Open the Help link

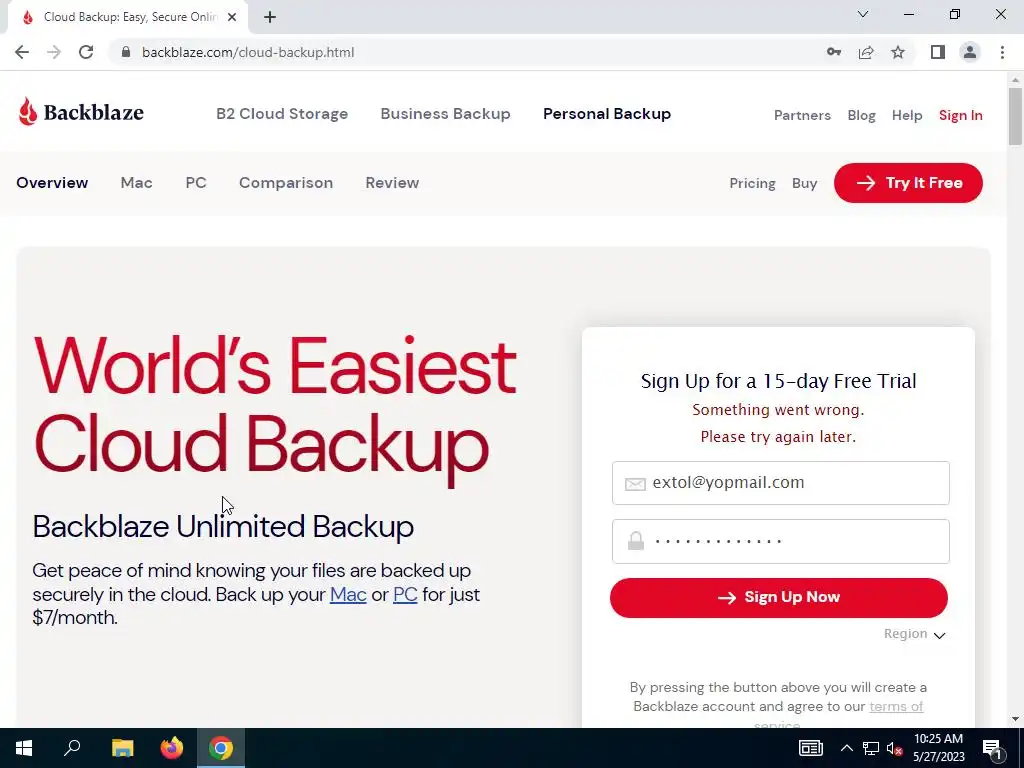coord(907,116)
